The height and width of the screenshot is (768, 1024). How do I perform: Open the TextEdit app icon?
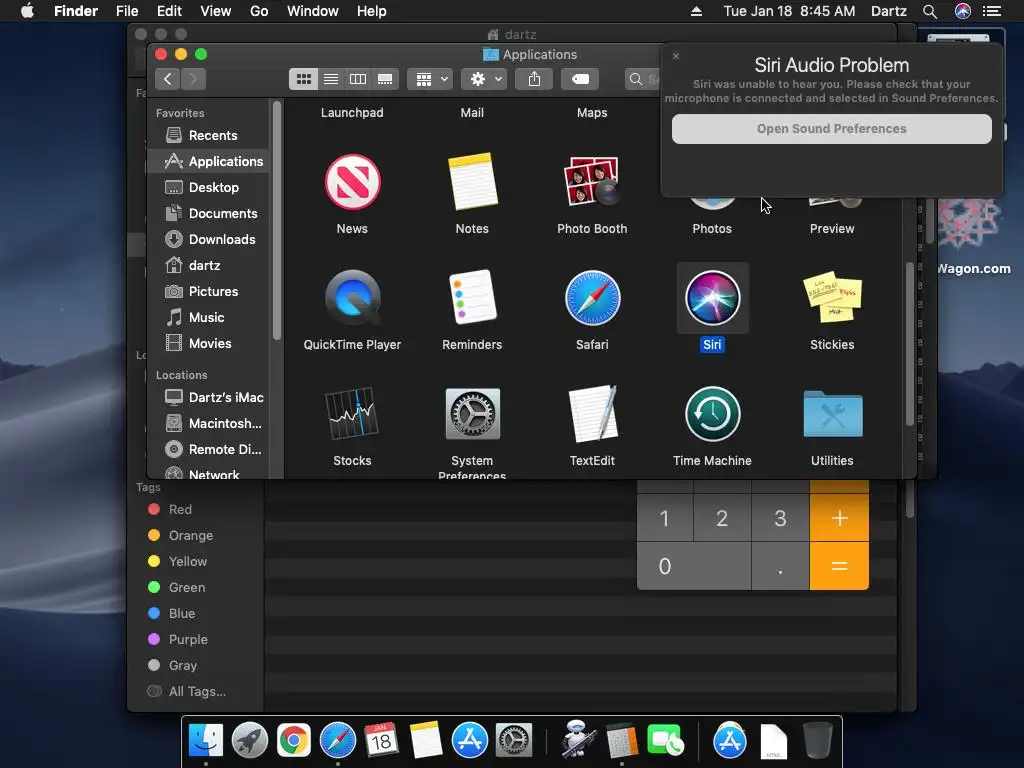pos(592,413)
